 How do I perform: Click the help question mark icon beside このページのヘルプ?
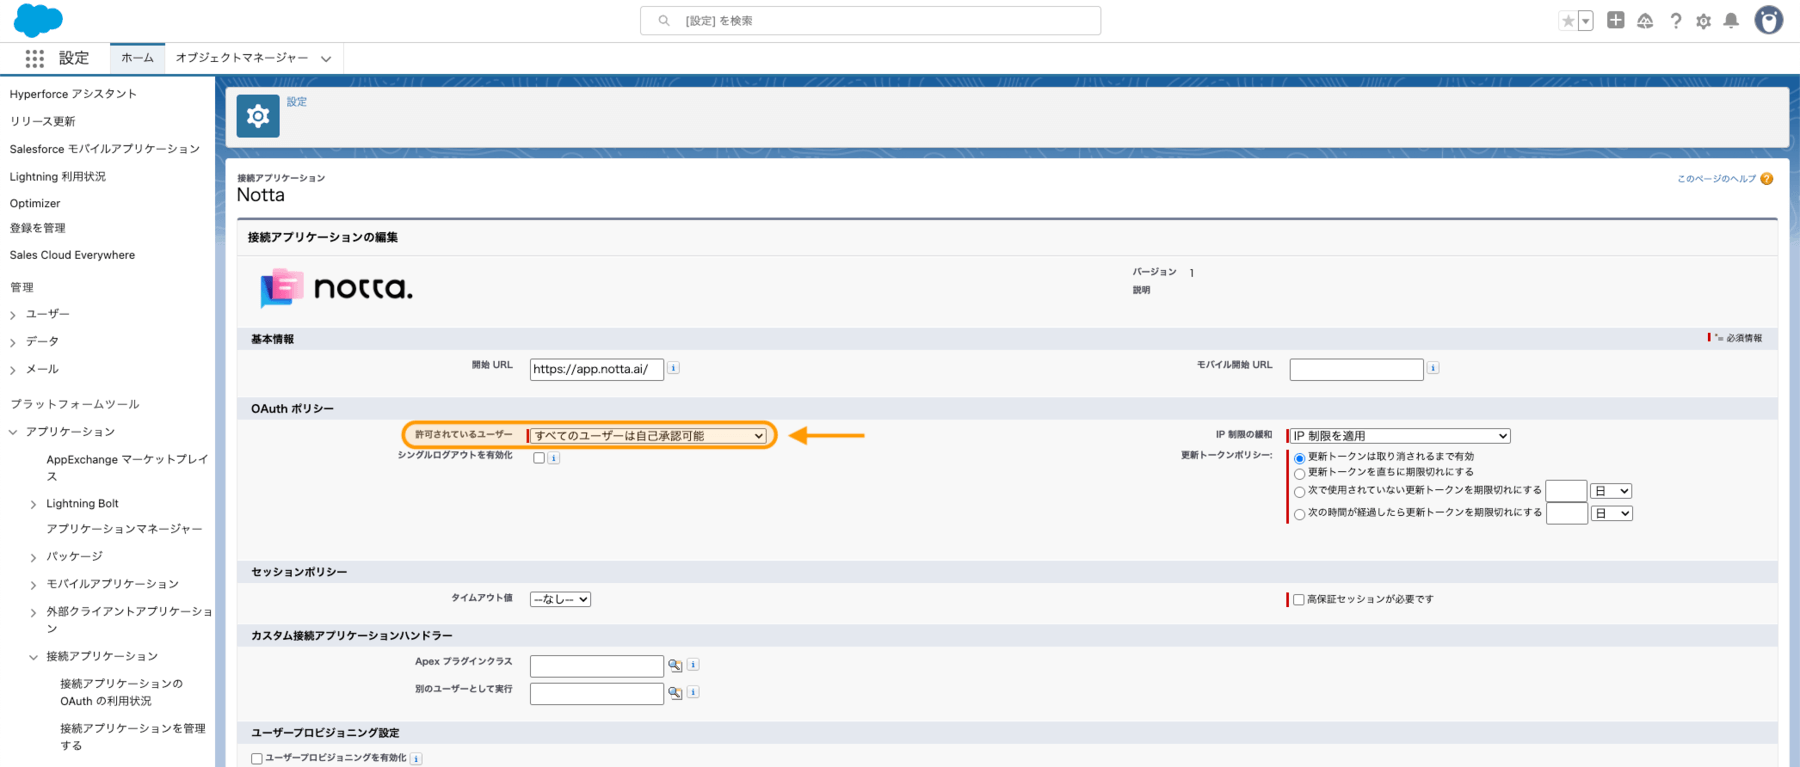click(1767, 179)
